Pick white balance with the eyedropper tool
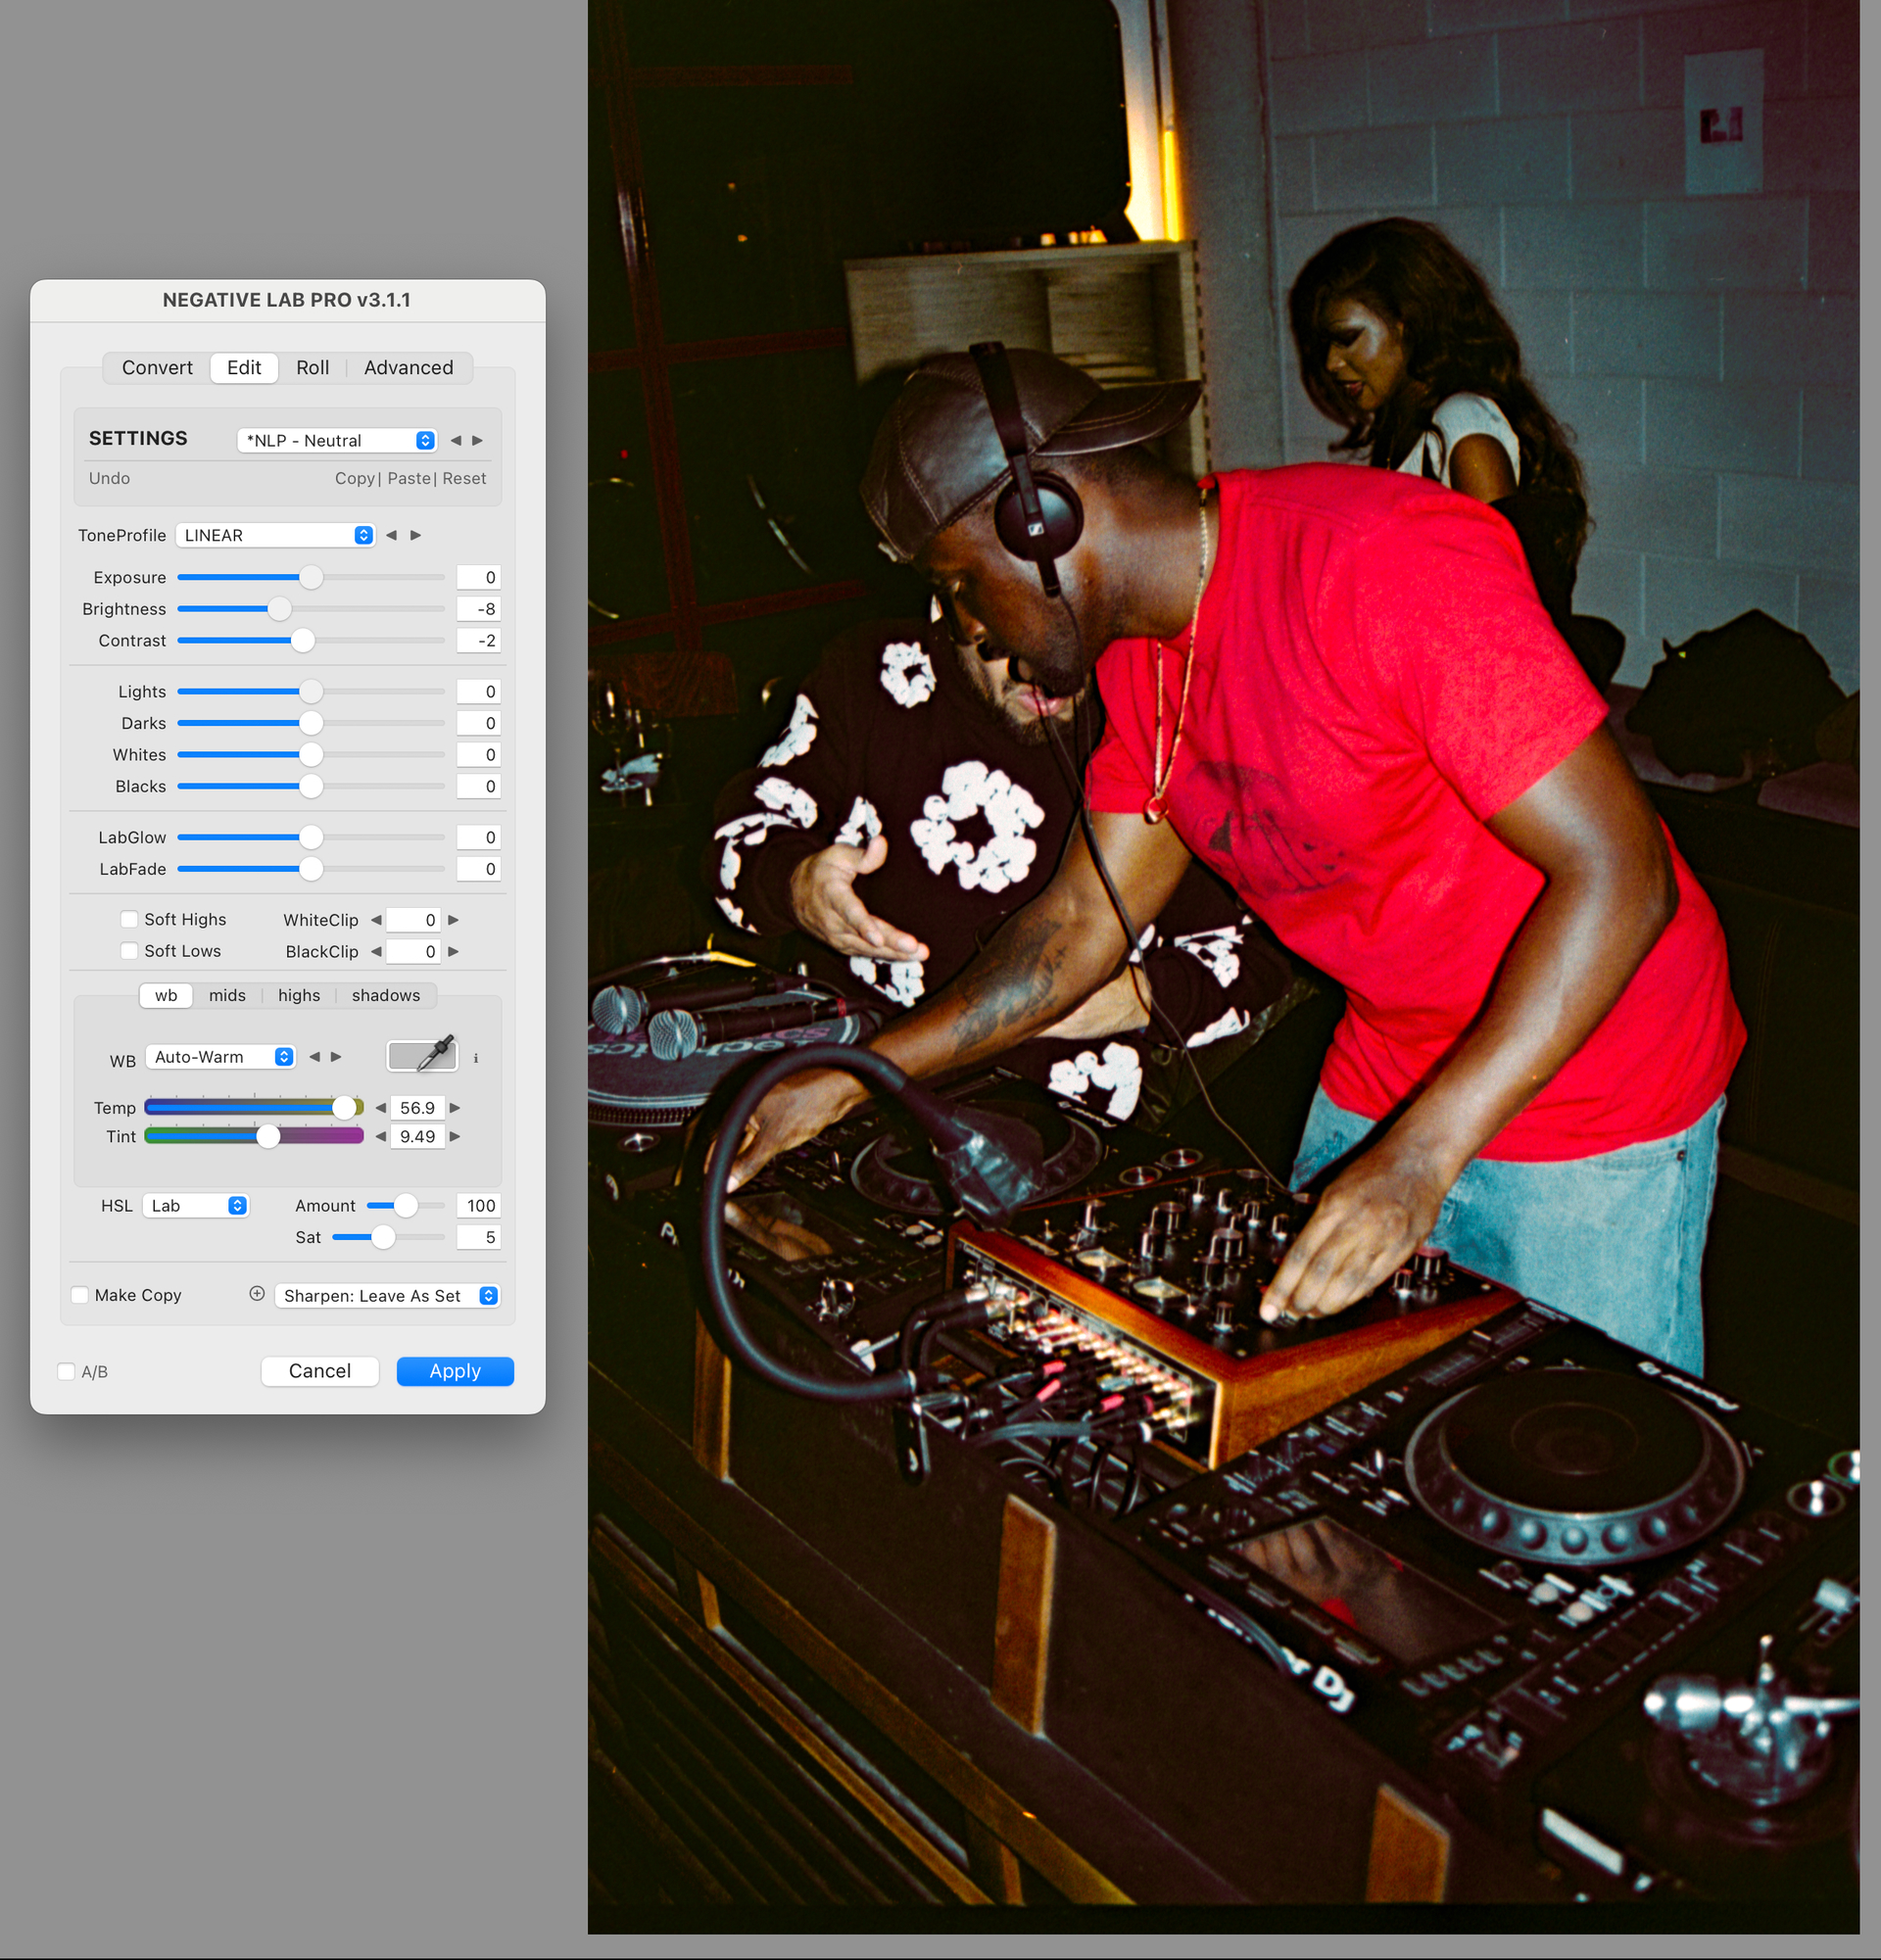 [422, 1056]
